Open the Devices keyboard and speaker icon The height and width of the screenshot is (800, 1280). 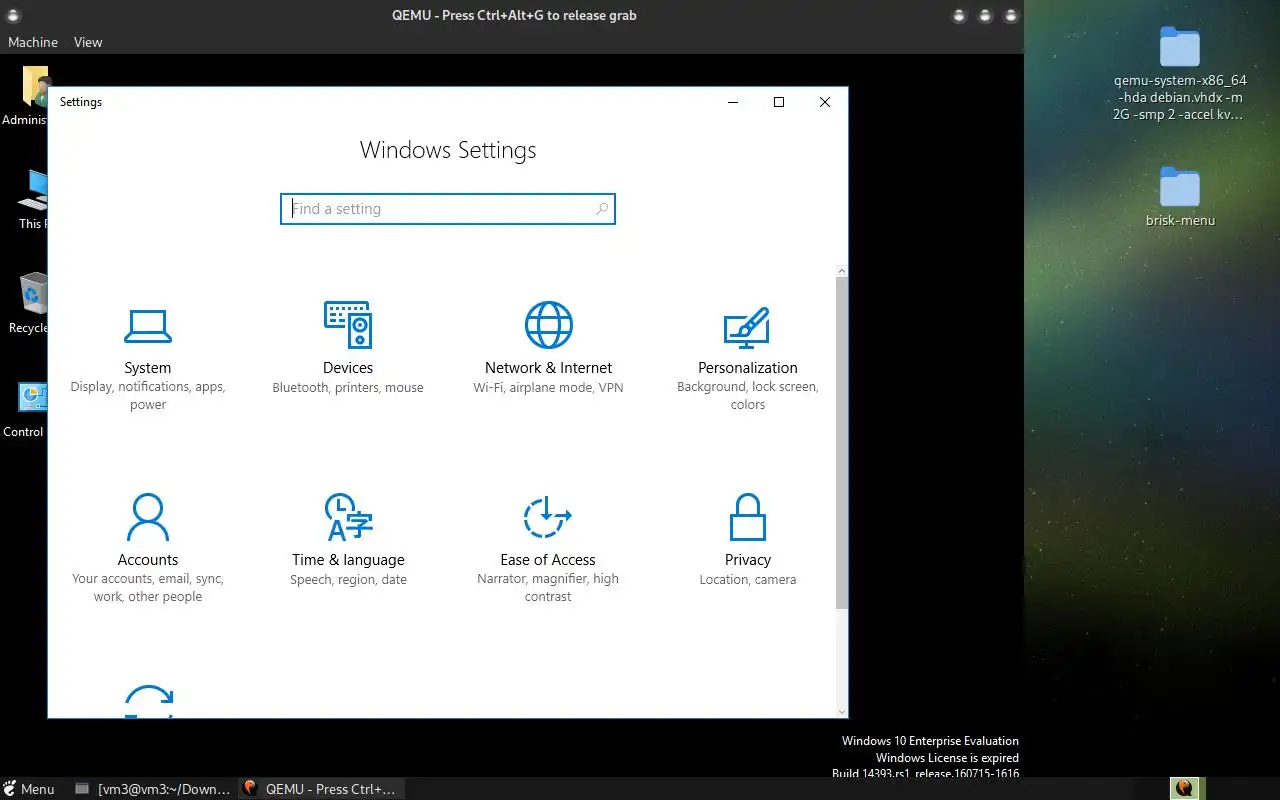(x=348, y=325)
